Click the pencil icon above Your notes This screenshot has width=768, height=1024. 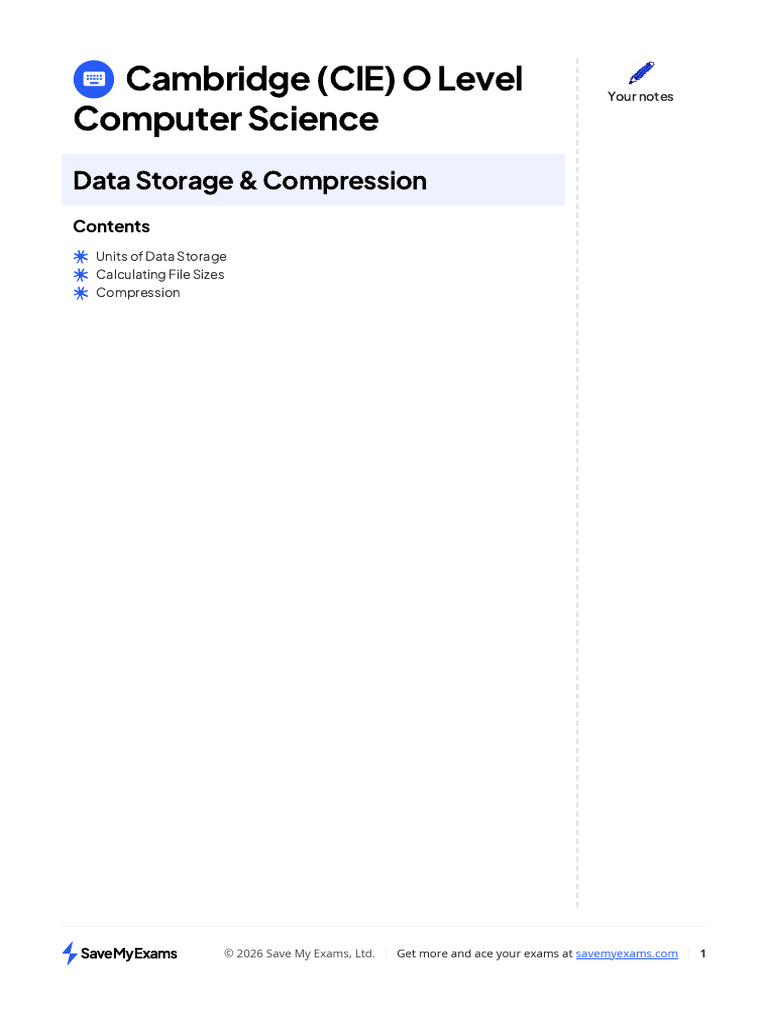(x=641, y=73)
